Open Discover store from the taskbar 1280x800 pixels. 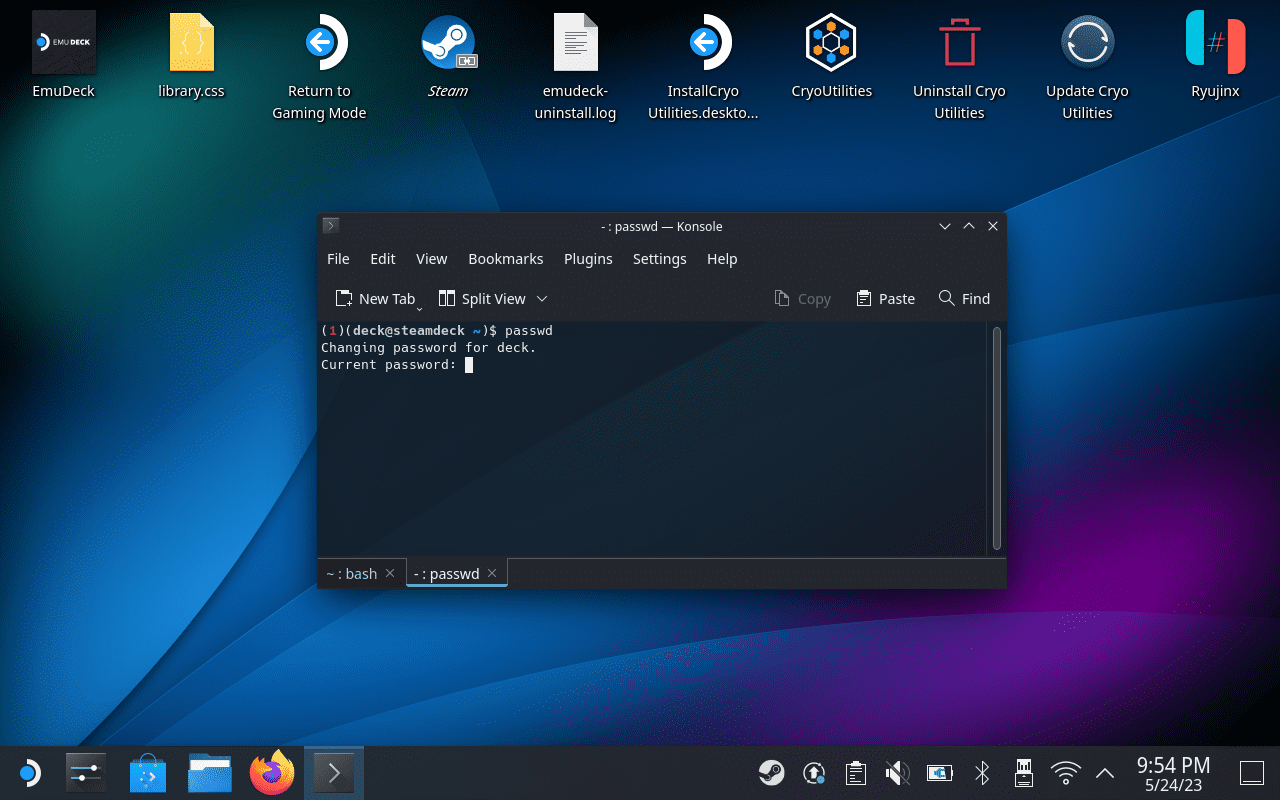148,773
